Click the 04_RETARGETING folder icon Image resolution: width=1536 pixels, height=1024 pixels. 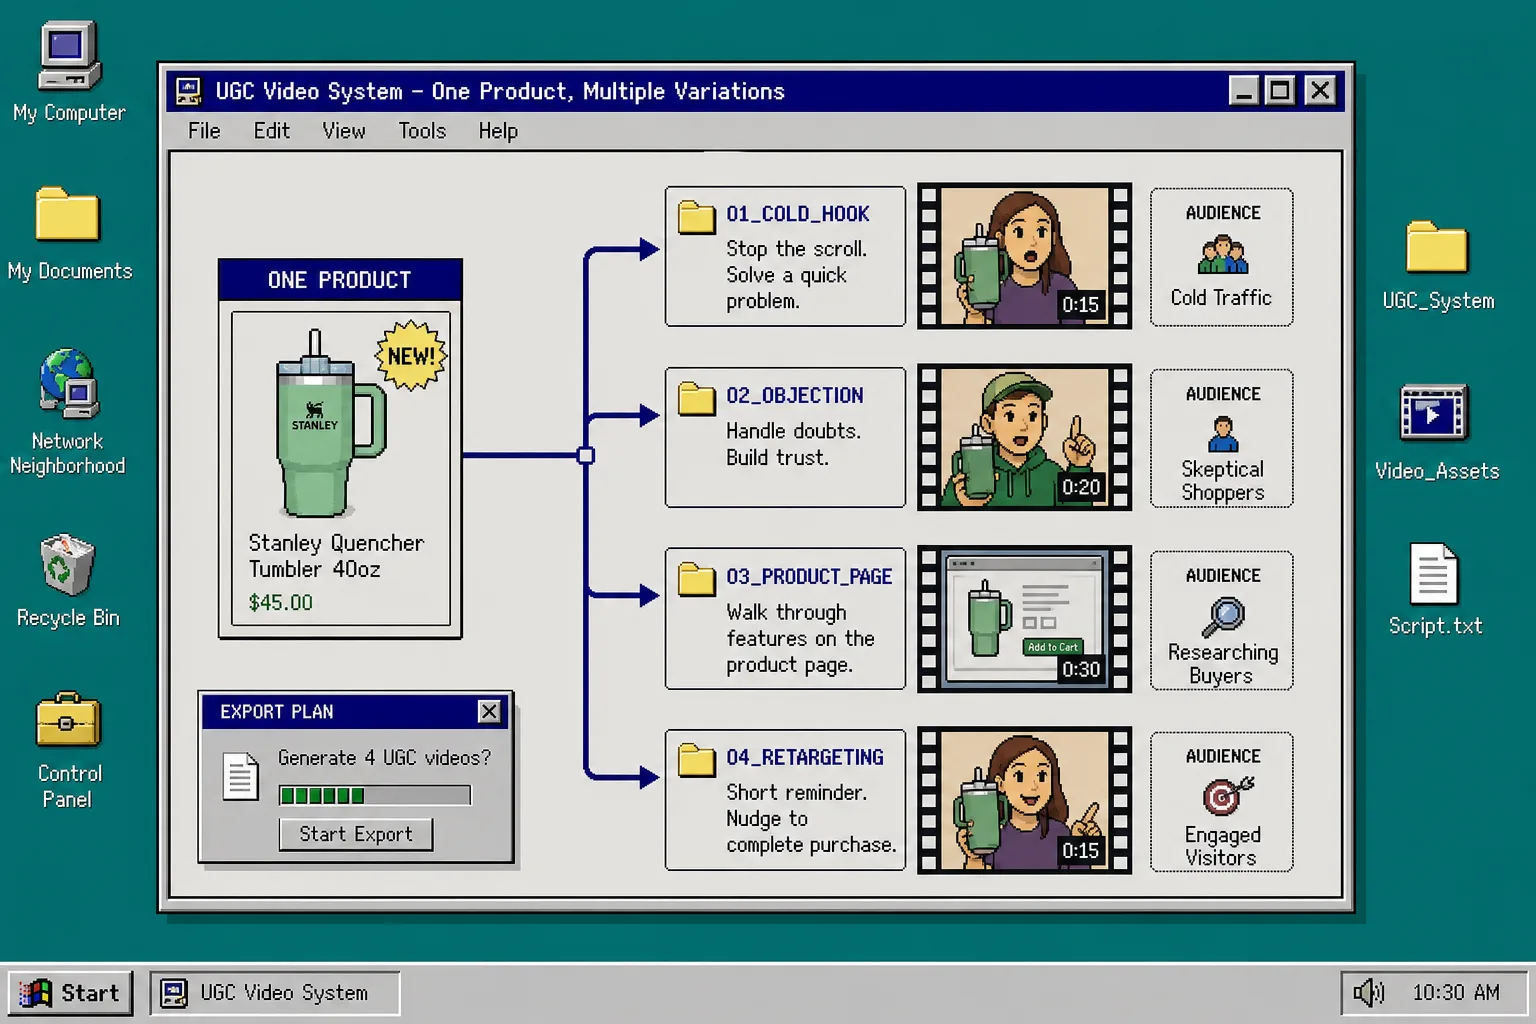(696, 760)
